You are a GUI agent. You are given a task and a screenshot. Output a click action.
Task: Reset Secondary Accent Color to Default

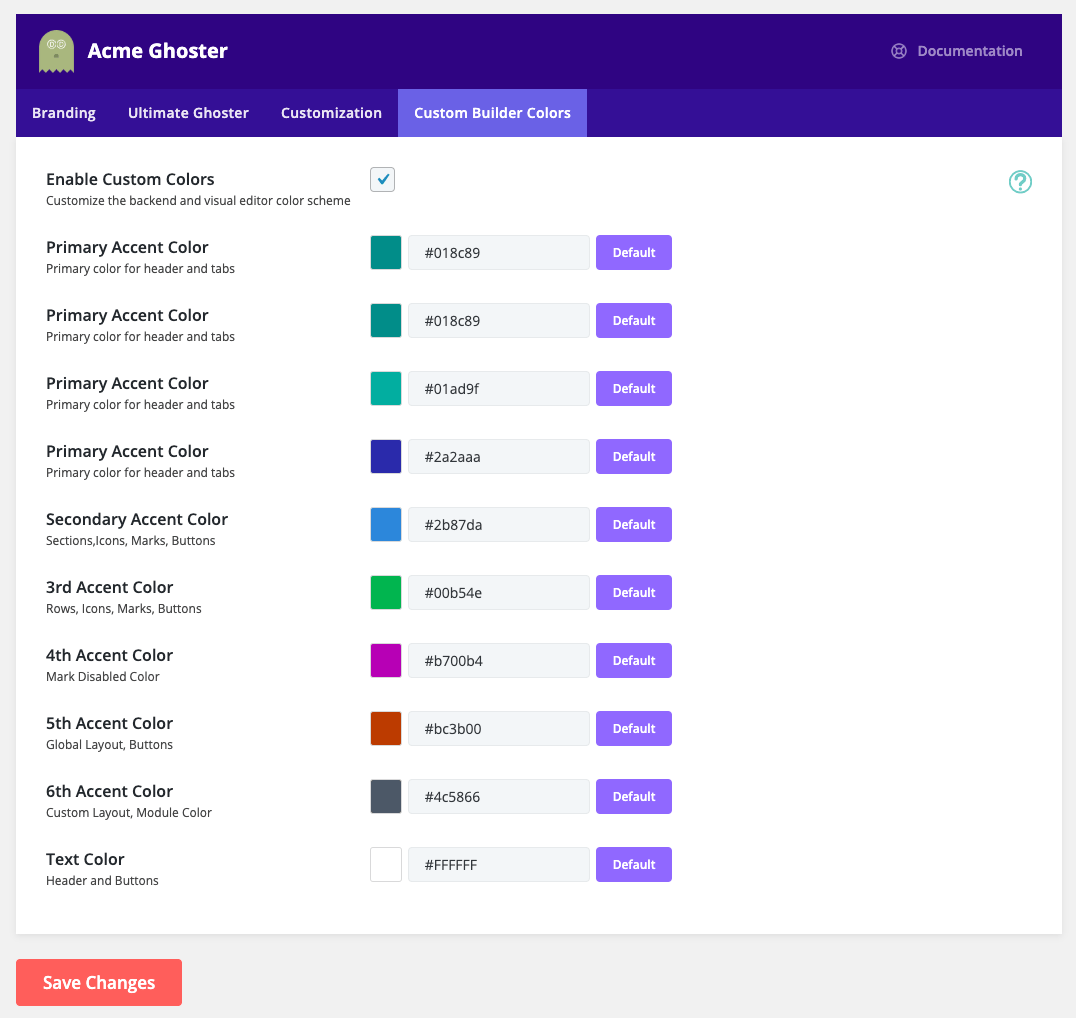633,524
